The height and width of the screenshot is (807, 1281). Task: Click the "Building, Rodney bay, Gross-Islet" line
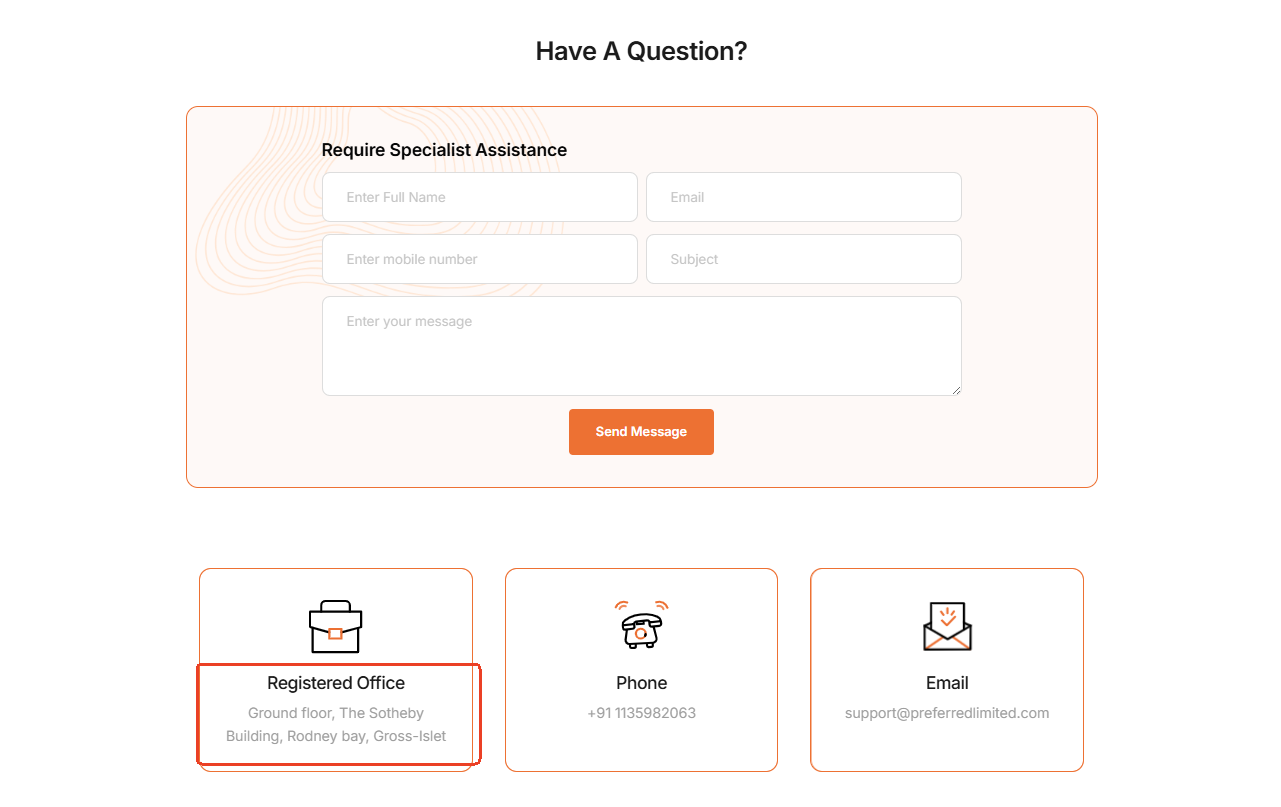(336, 736)
